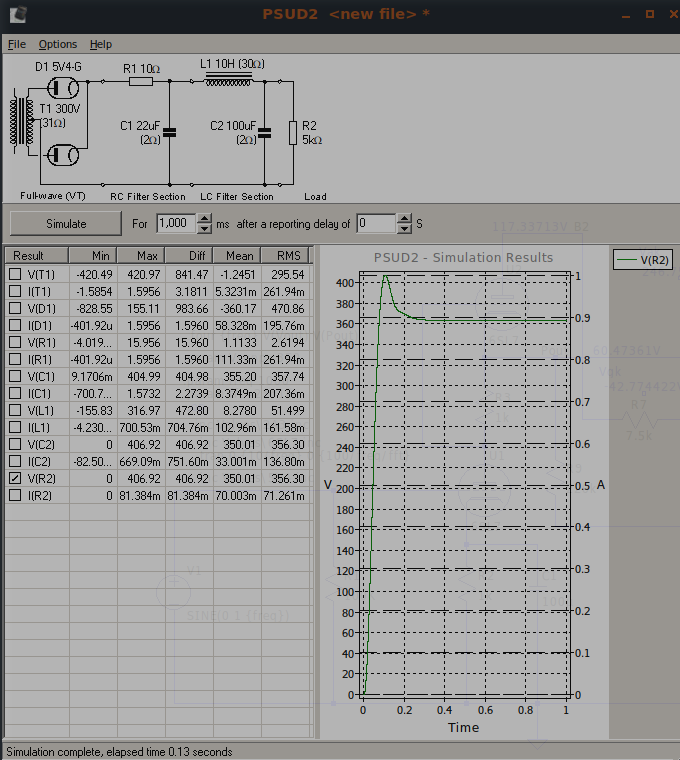Select the R1 10Ω resistor symbol
Screen dimensions: 680x760
tap(141, 81)
